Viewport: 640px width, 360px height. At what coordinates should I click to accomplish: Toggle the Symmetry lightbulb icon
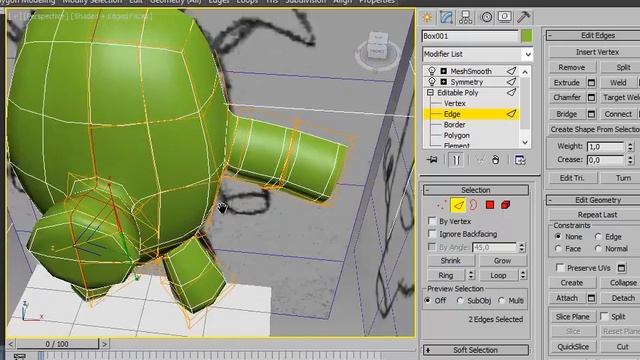tap(432, 82)
